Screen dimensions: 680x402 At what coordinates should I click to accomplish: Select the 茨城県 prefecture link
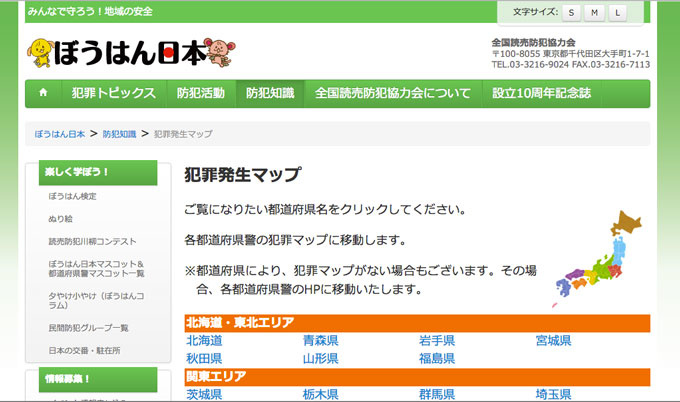coord(204,394)
